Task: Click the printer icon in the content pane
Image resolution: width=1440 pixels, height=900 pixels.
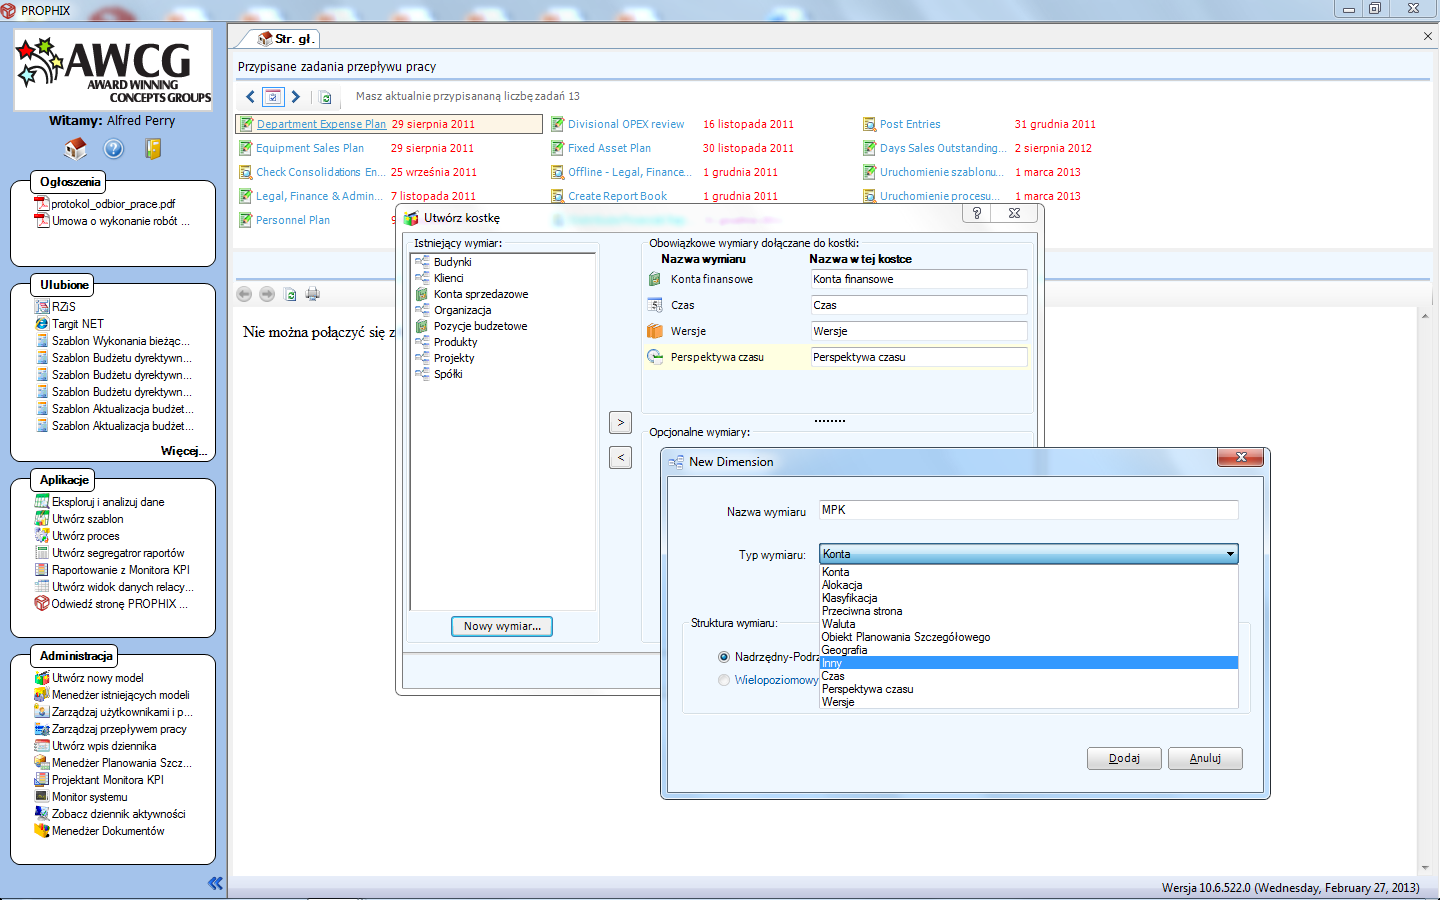Action: (313, 294)
